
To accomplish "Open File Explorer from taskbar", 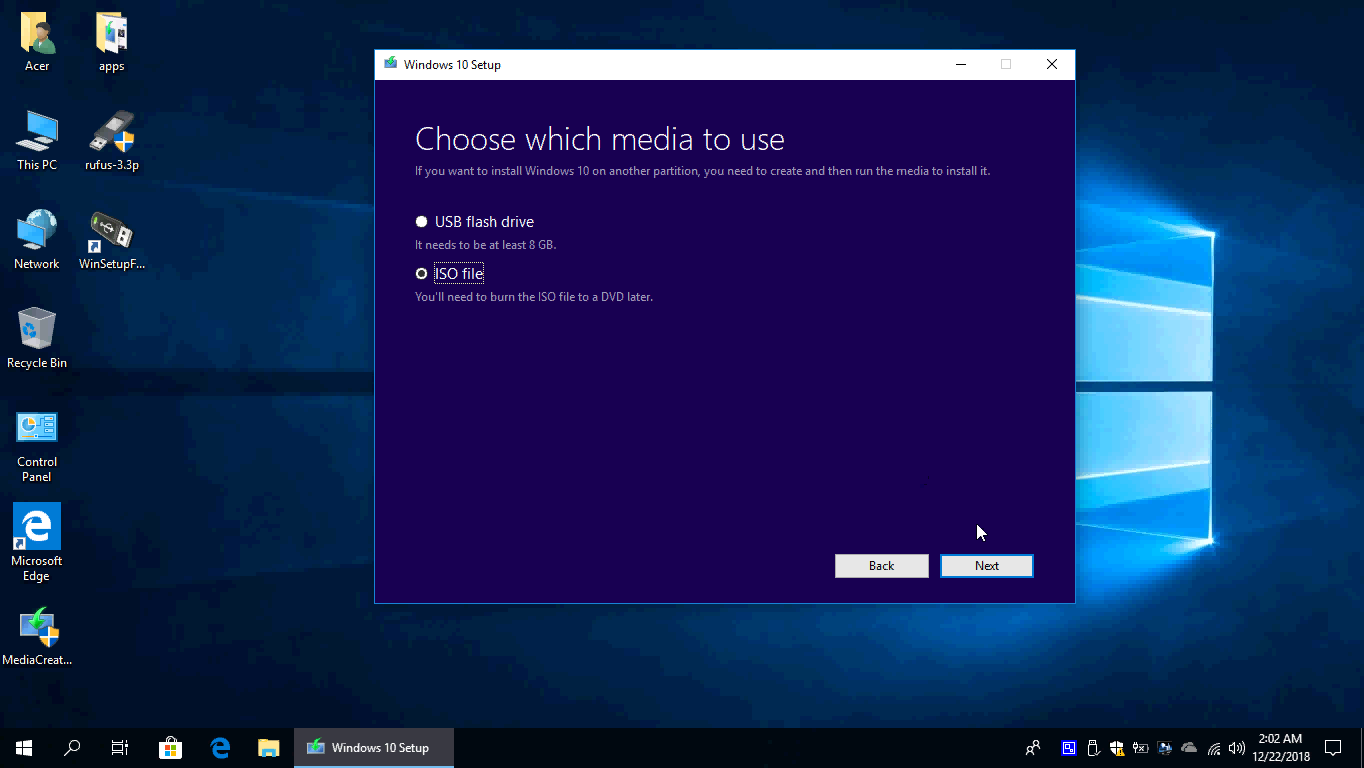I will pos(268,748).
